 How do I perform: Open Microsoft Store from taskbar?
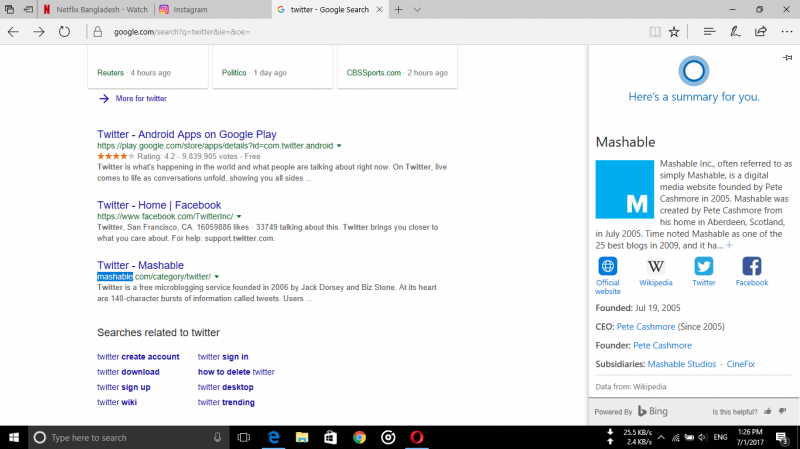tap(331, 437)
